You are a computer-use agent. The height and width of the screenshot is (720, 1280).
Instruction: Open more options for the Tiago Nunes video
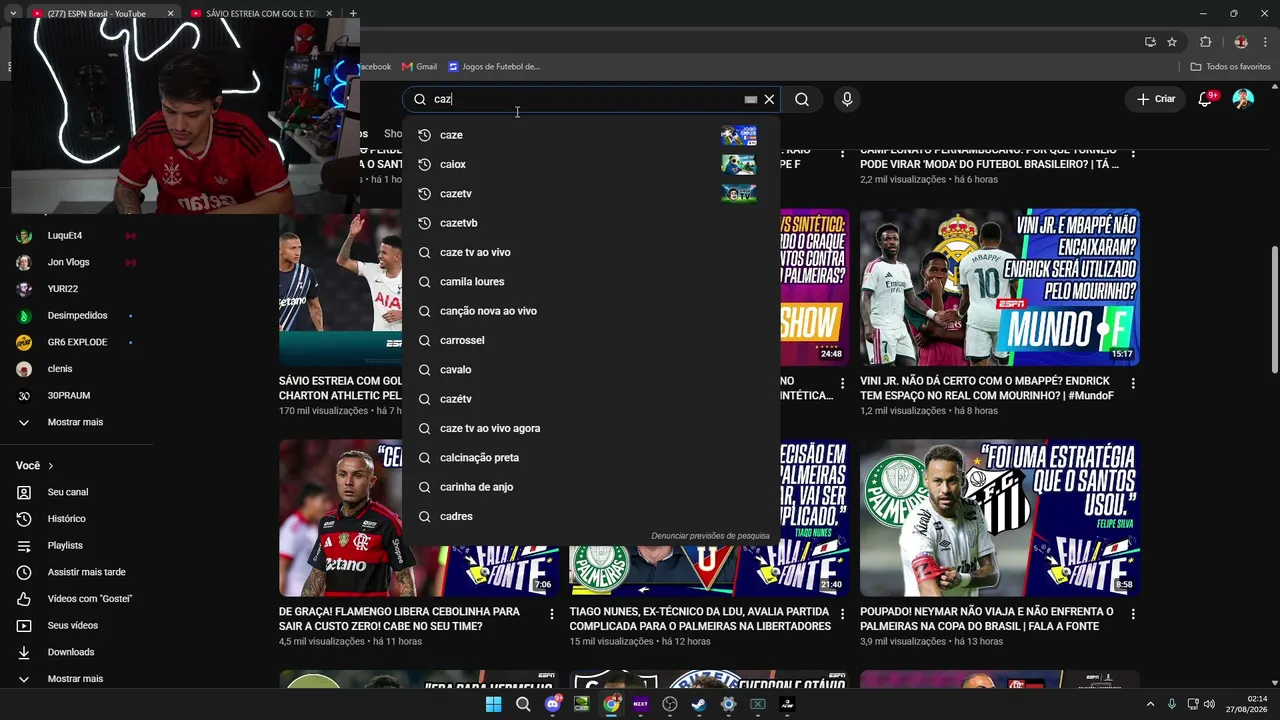[842, 614]
